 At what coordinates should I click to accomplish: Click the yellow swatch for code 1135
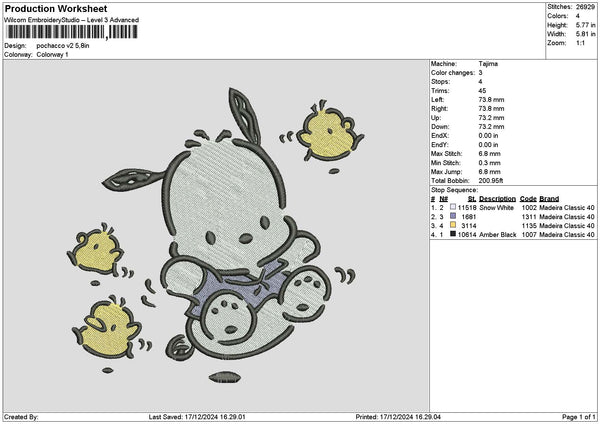(x=453, y=225)
